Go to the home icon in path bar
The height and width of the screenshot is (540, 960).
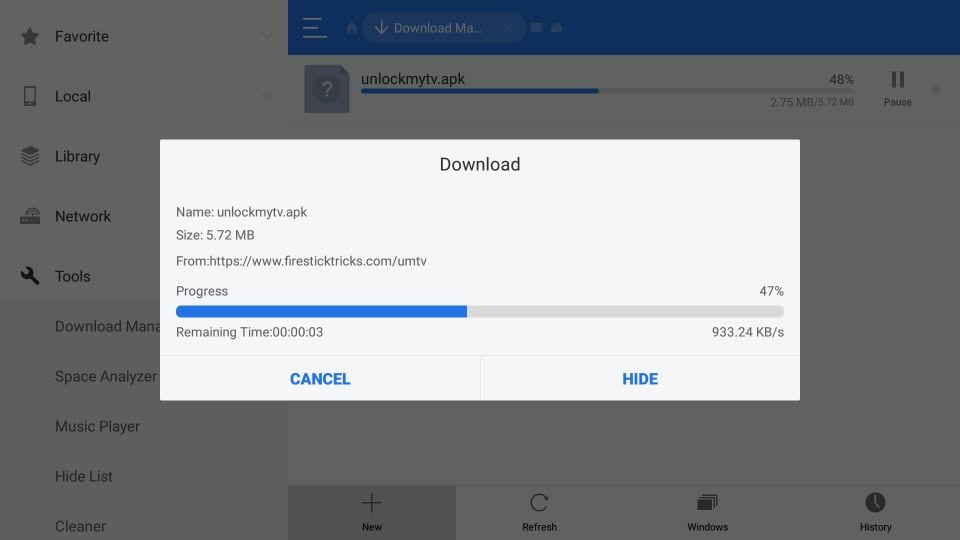coord(351,28)
